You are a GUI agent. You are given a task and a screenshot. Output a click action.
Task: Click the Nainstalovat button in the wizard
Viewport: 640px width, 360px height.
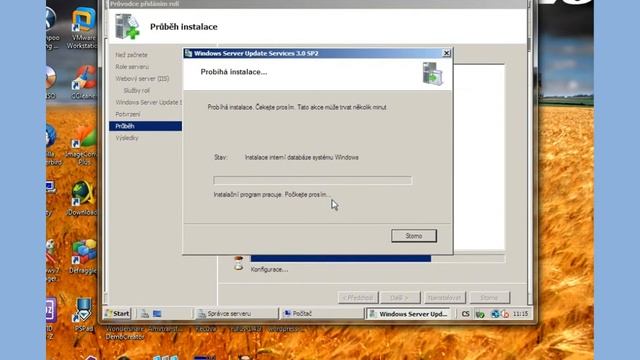[444, 298]
